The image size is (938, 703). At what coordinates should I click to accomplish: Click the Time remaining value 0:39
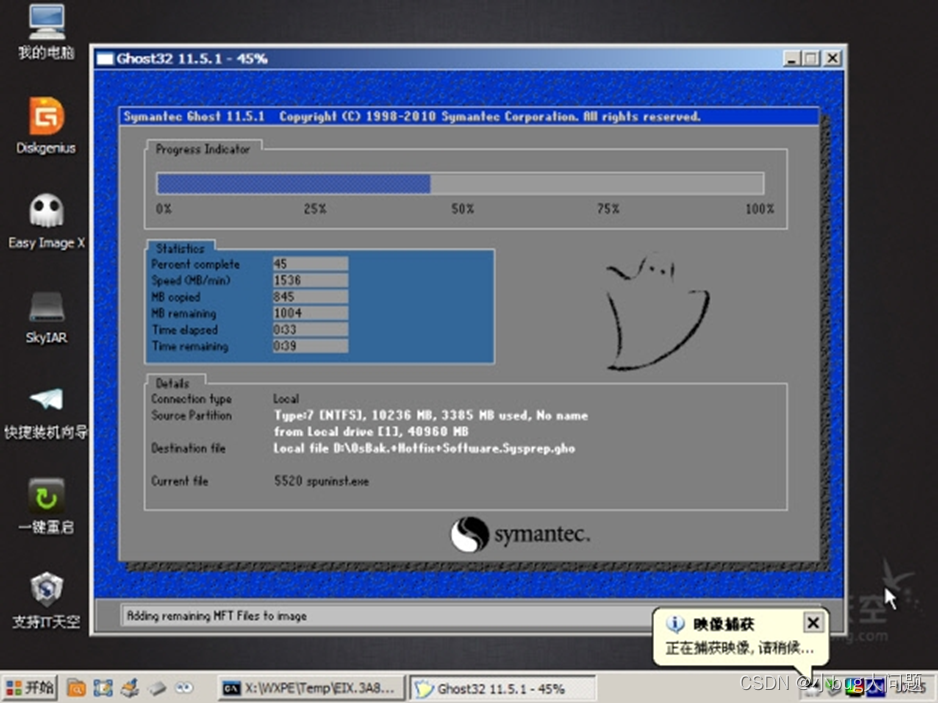[x=310, y=346]
